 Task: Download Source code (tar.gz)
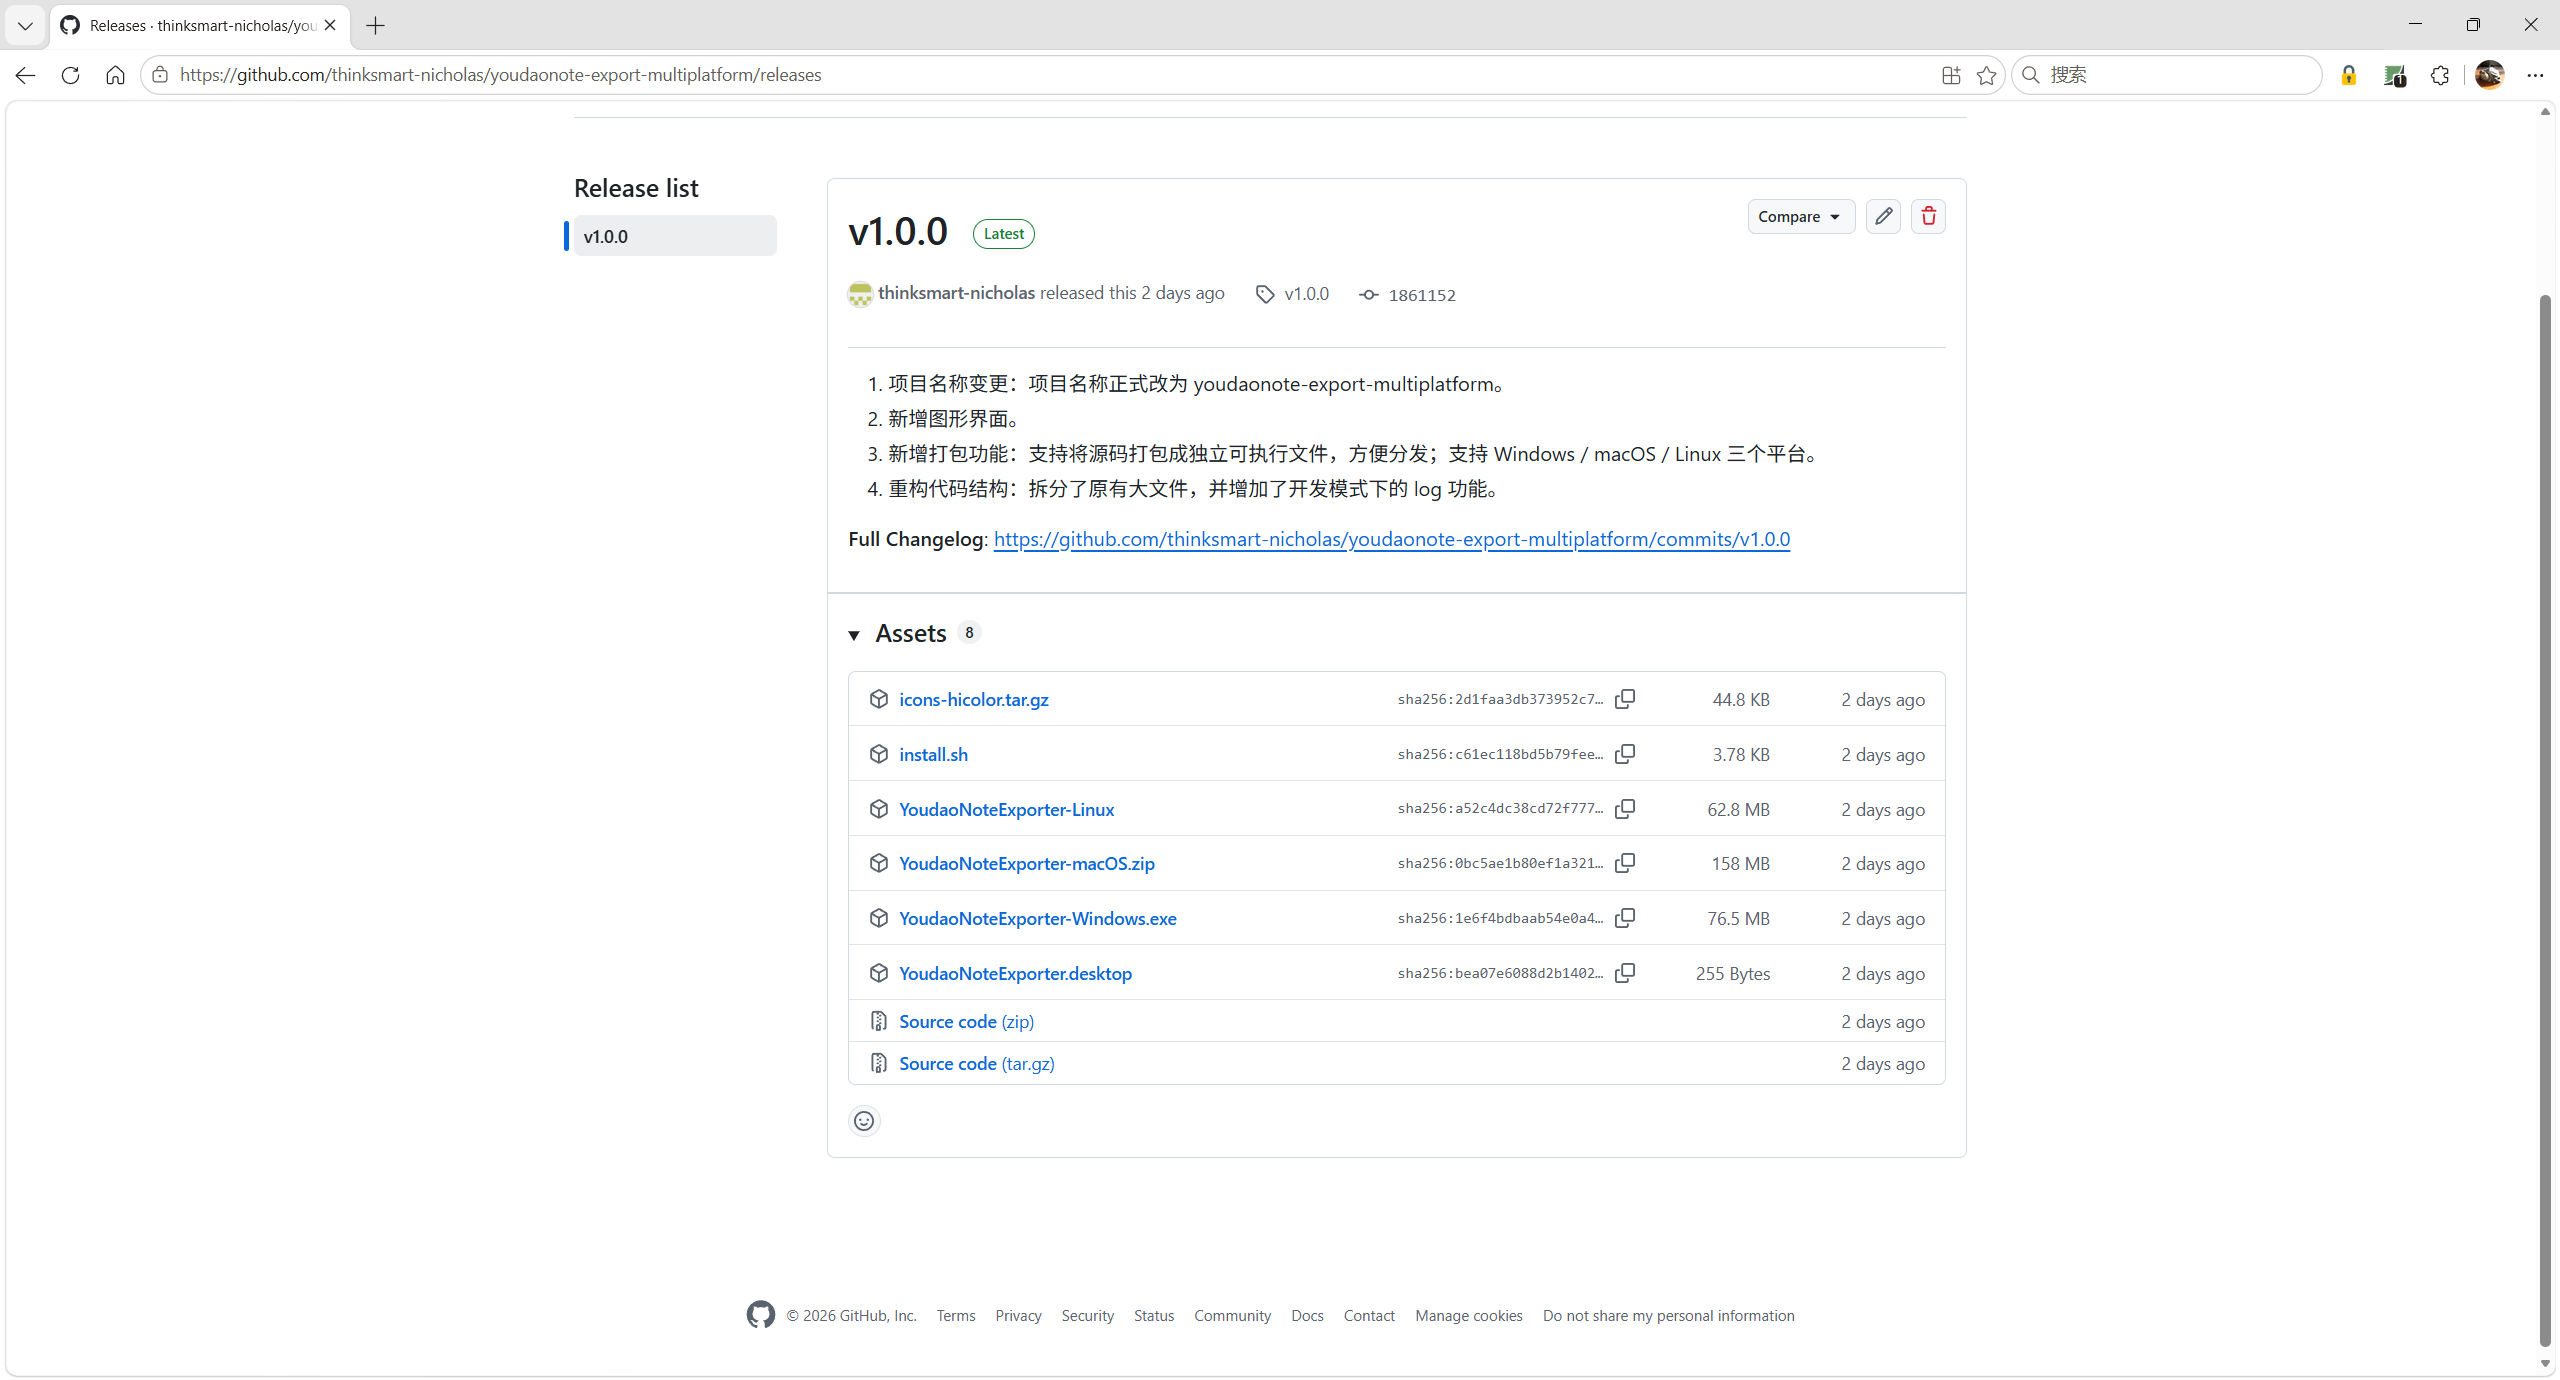pyautogui.click(x=976, y=1063)
